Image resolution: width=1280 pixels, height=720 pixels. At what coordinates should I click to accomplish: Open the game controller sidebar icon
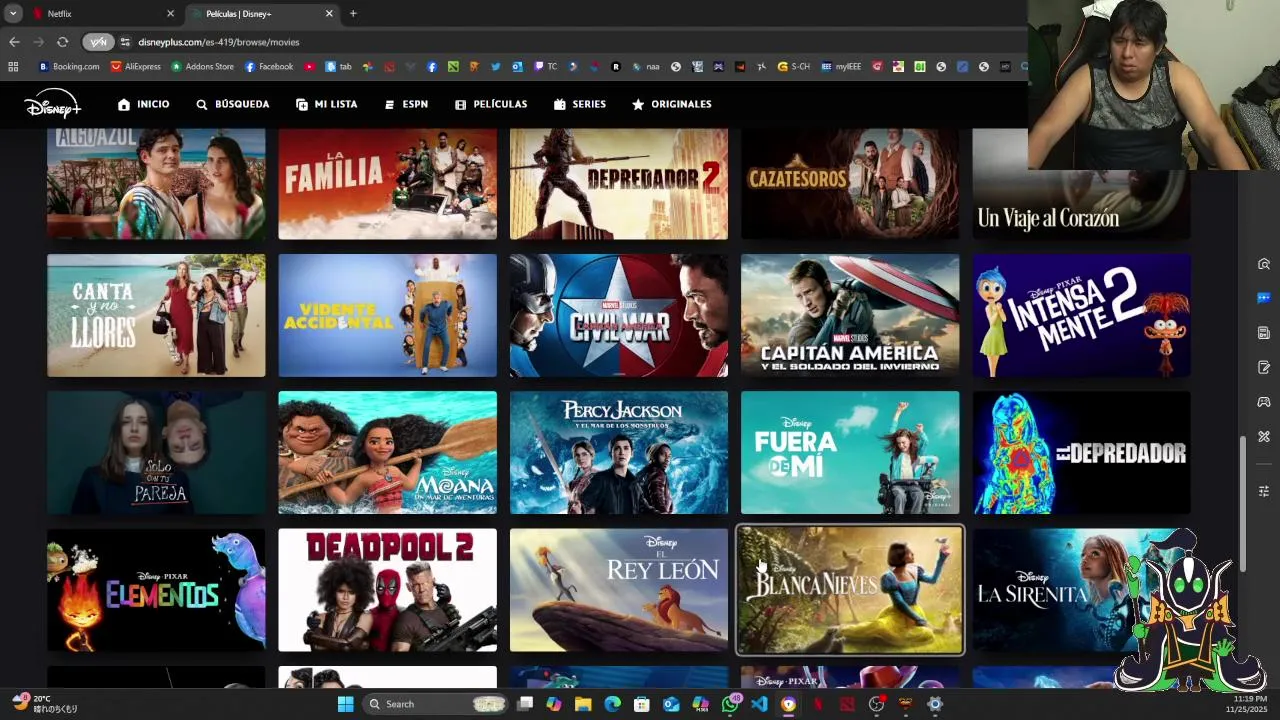tap(1264, 402)
